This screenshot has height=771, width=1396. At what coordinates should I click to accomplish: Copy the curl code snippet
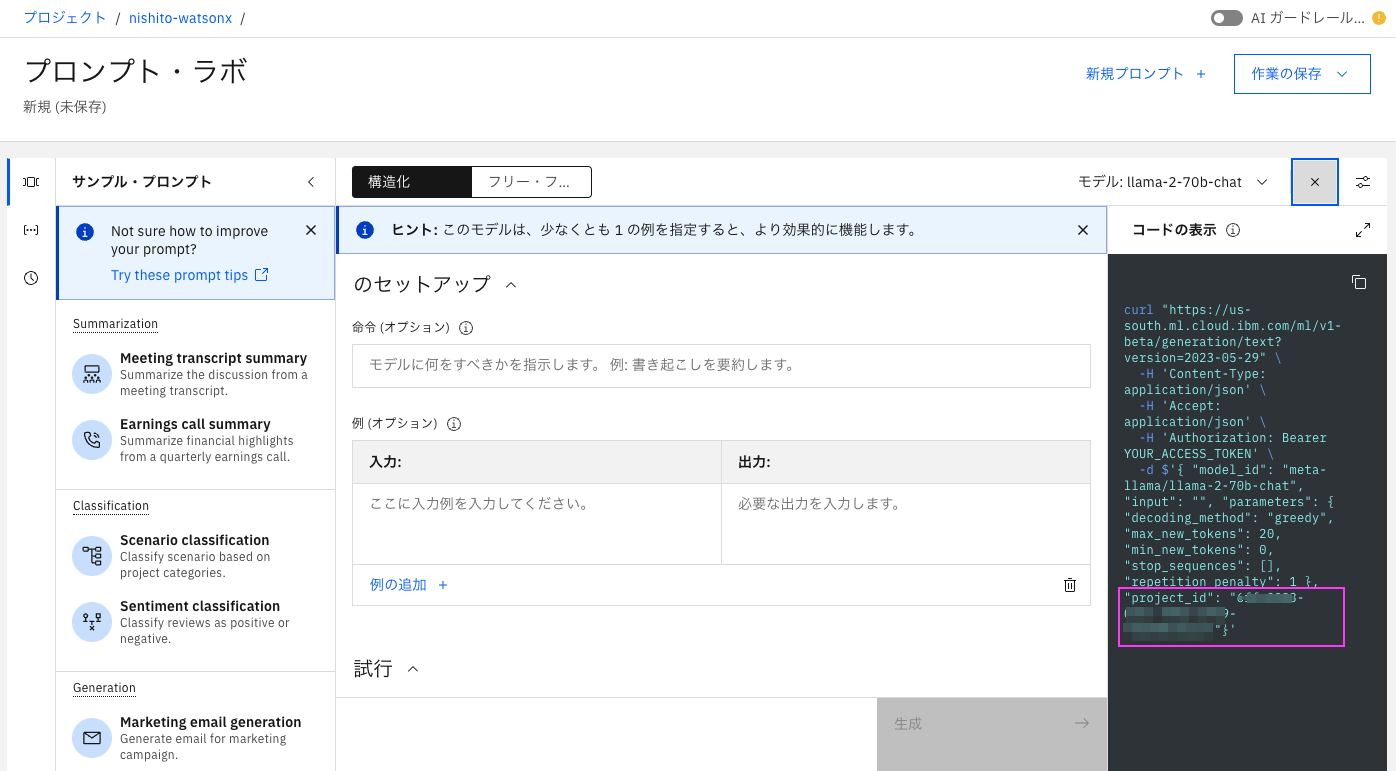click(1359, 282)
